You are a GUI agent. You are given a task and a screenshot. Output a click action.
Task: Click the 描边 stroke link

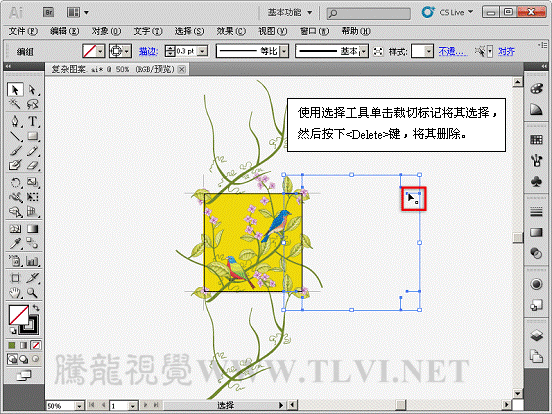tap(148, 51)
